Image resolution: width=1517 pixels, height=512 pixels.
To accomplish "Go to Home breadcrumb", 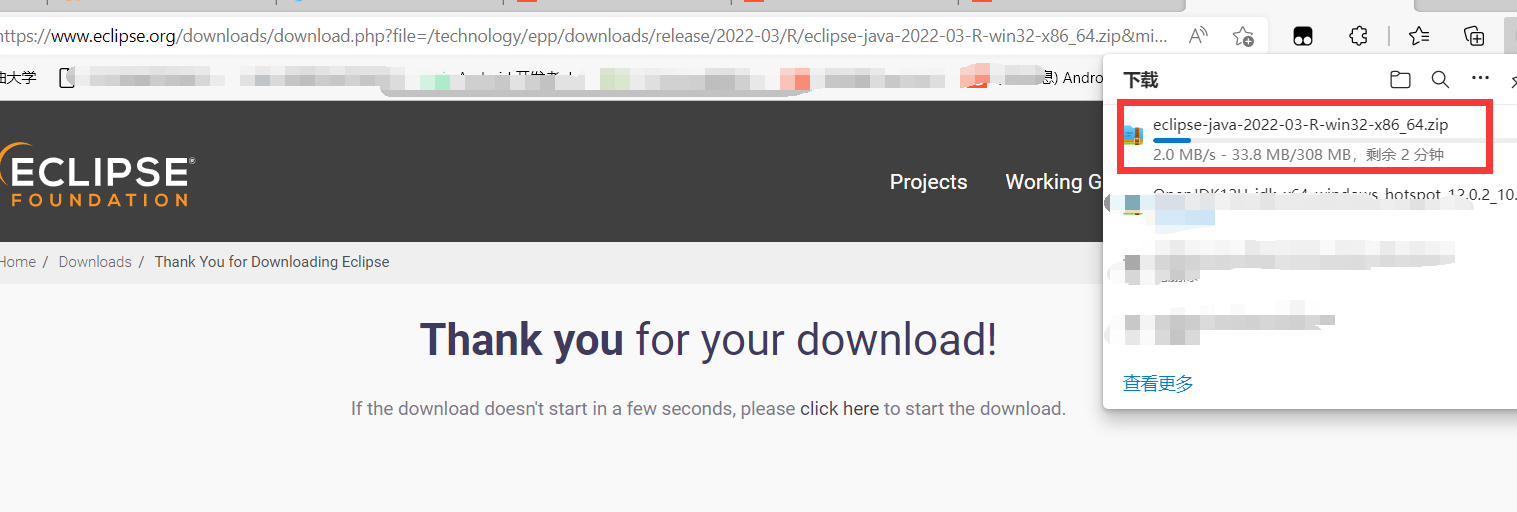I will (17, 262).
